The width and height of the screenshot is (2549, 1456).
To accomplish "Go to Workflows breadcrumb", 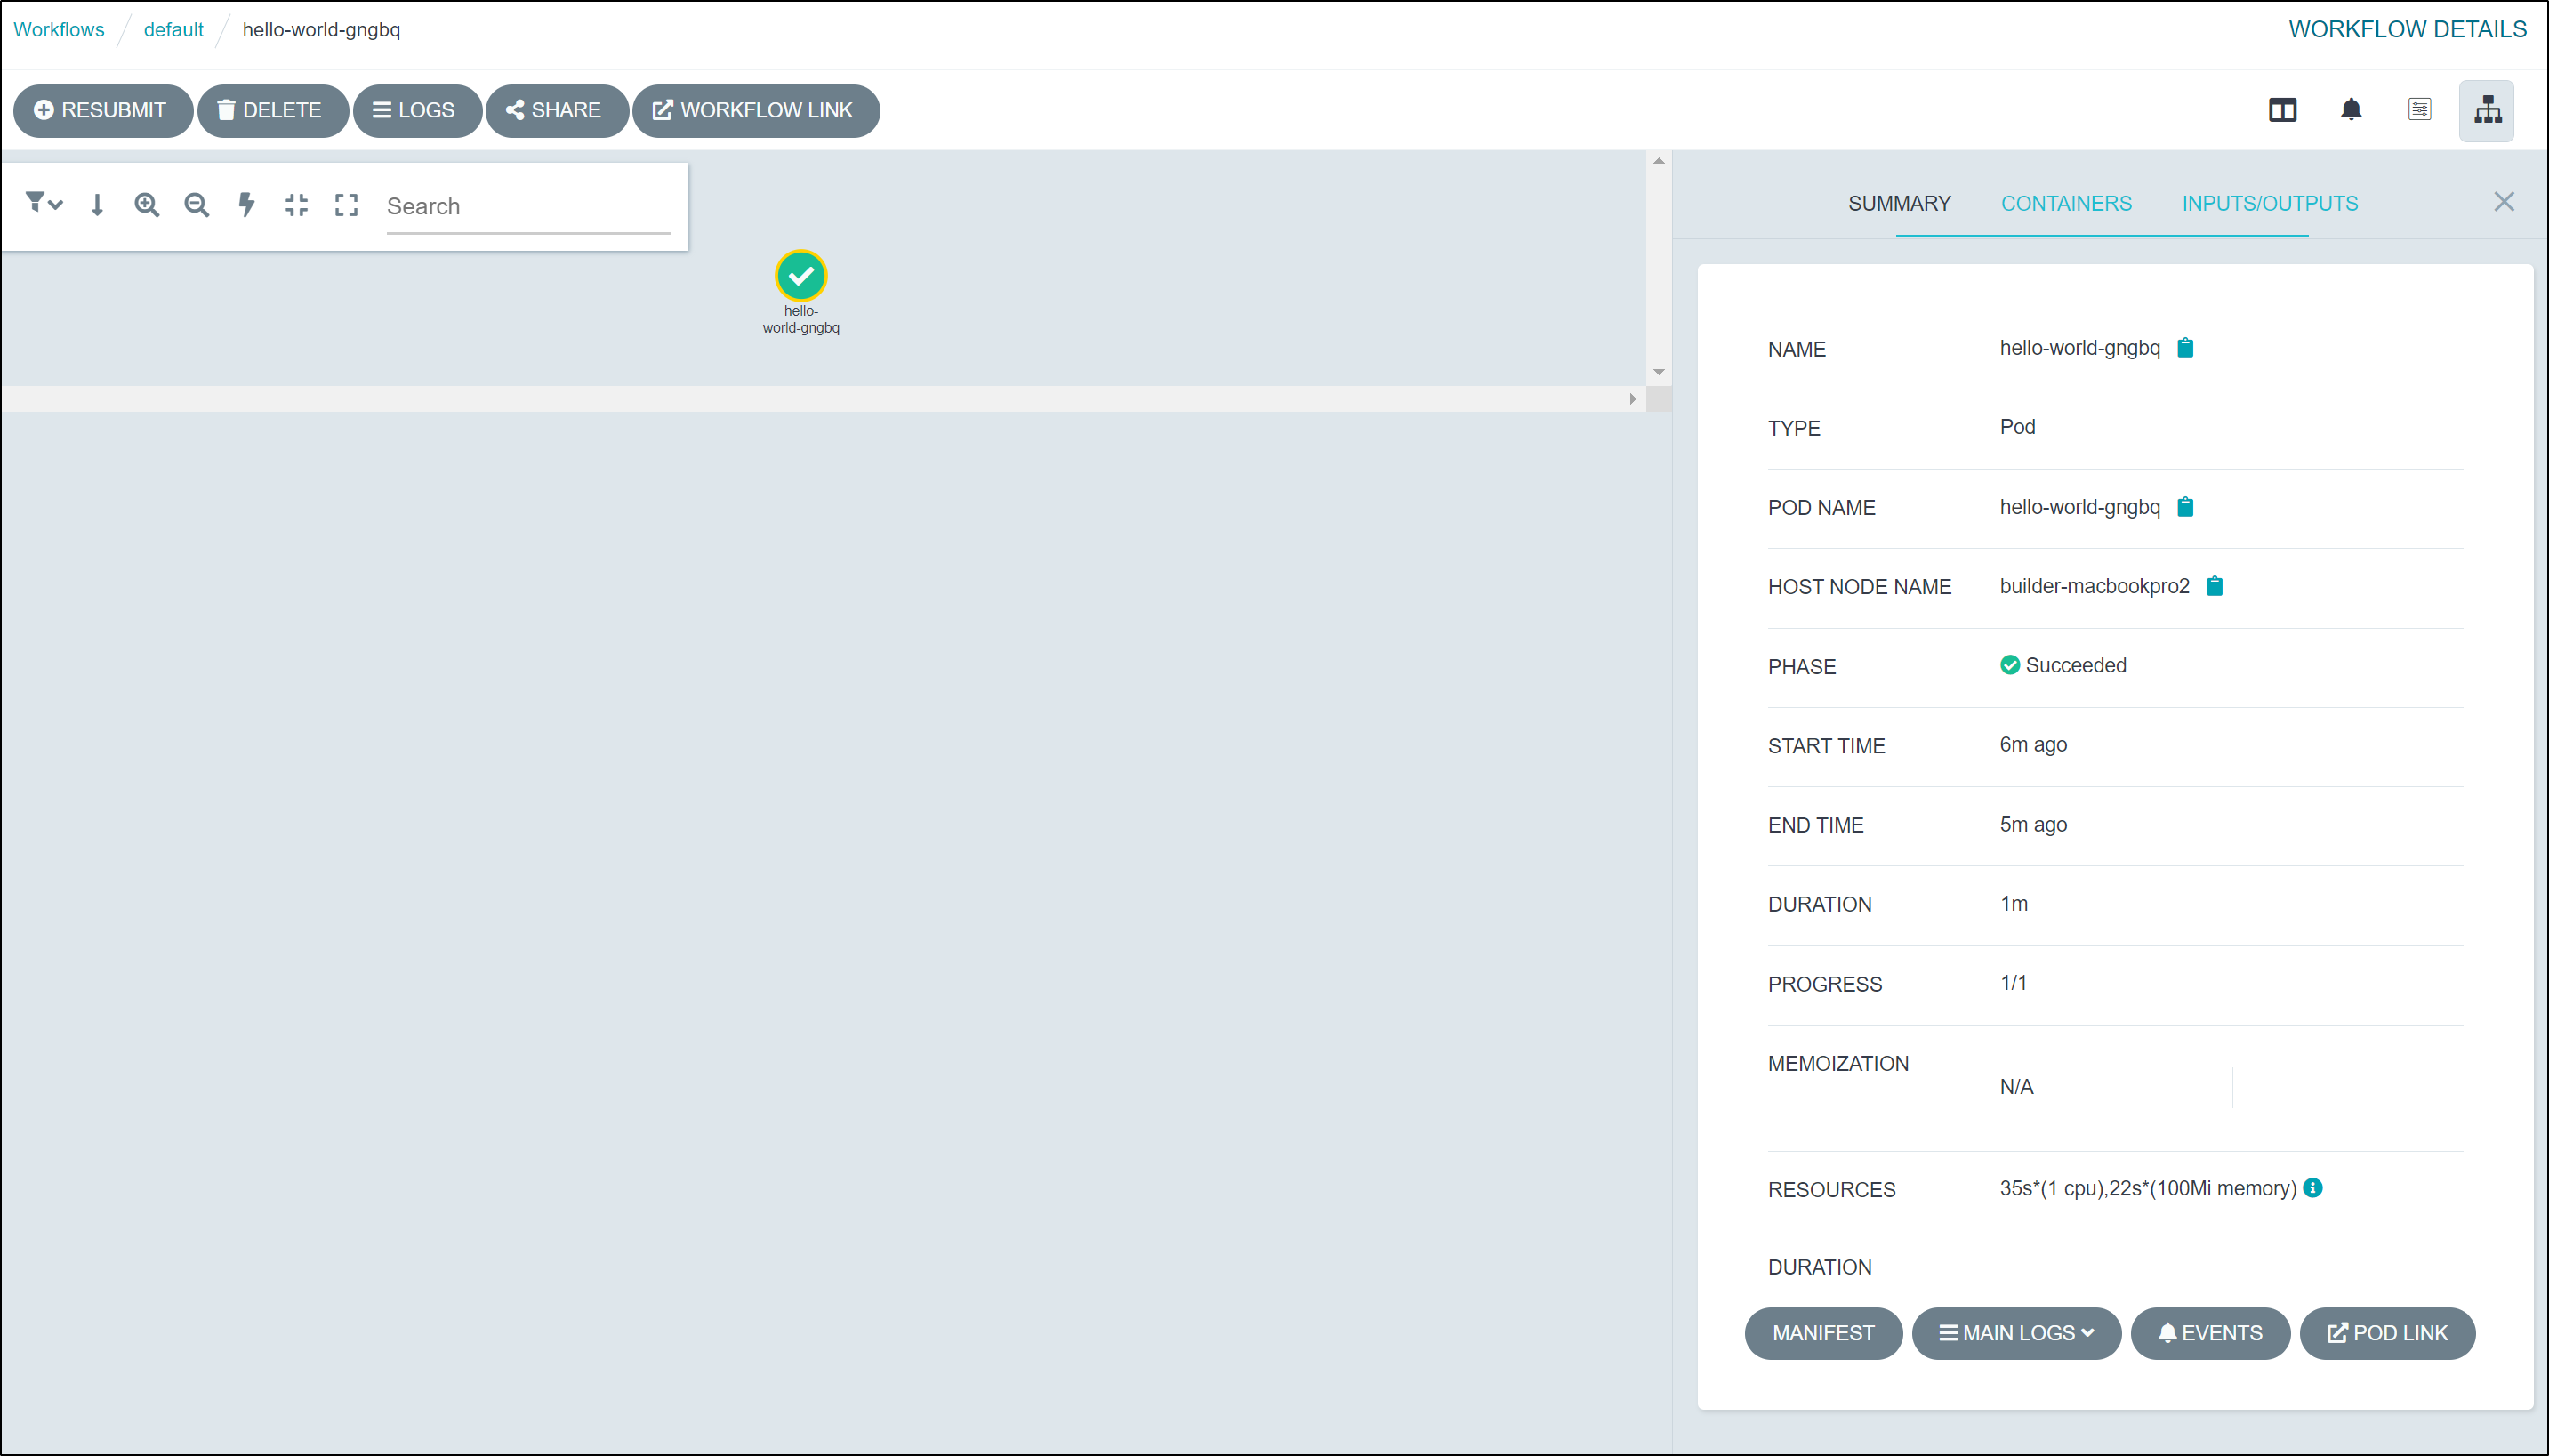I will [59, 30].
